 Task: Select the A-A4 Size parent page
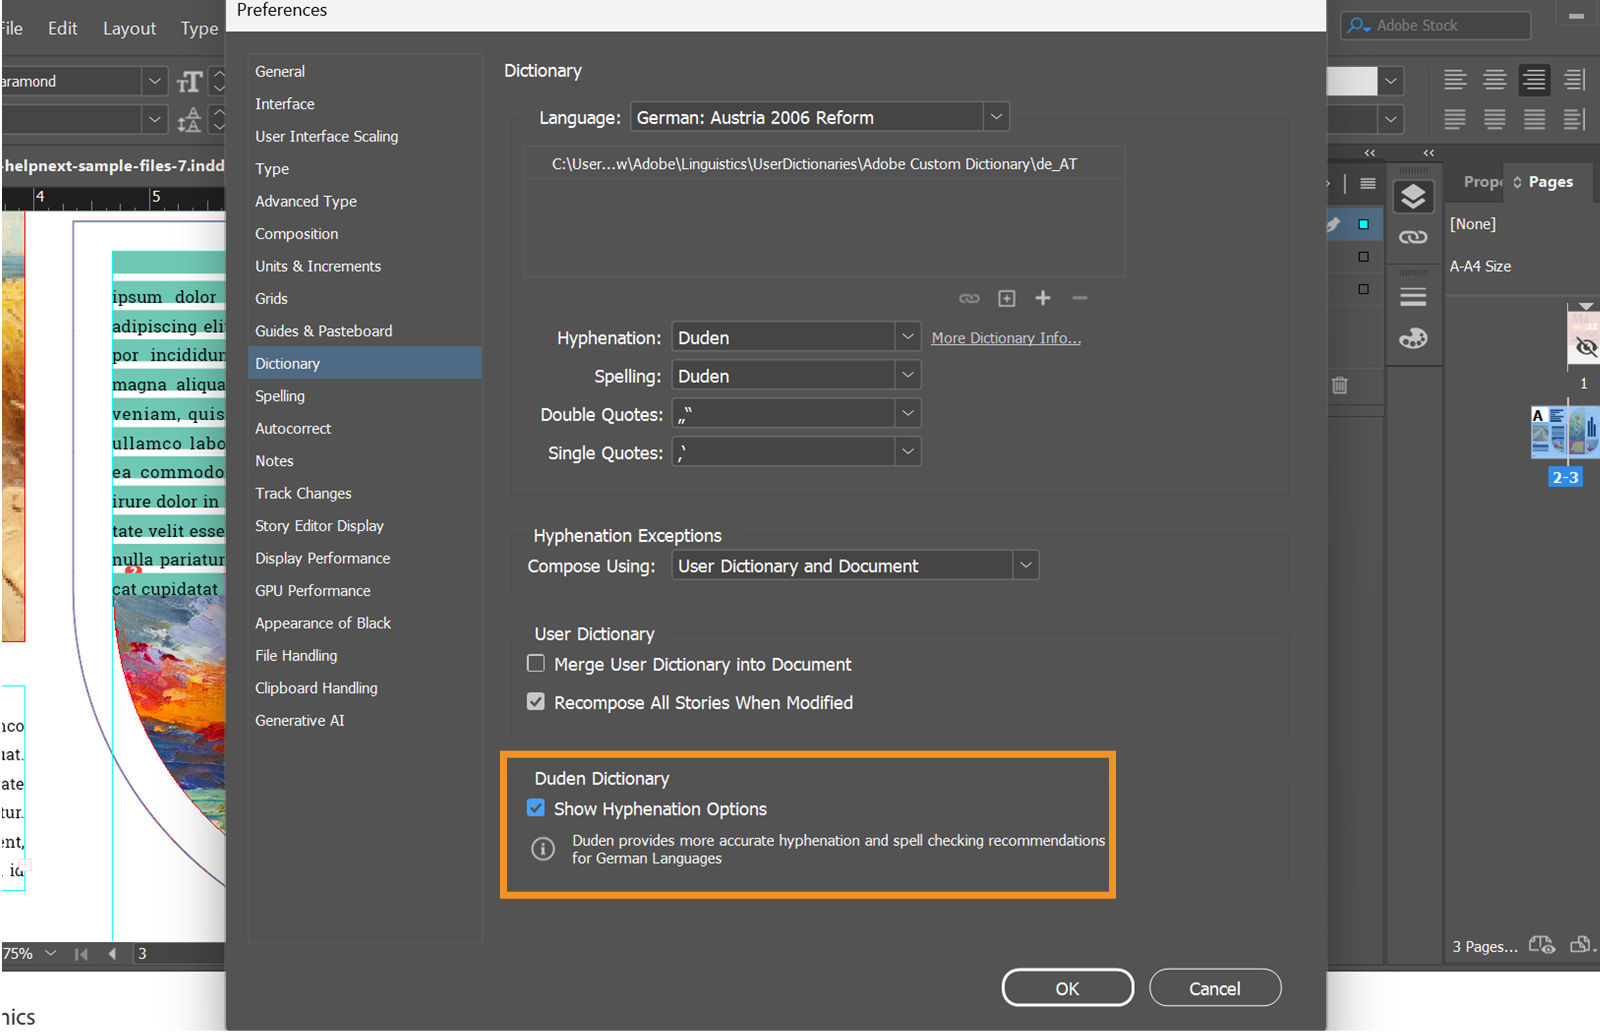[1480, 266]
